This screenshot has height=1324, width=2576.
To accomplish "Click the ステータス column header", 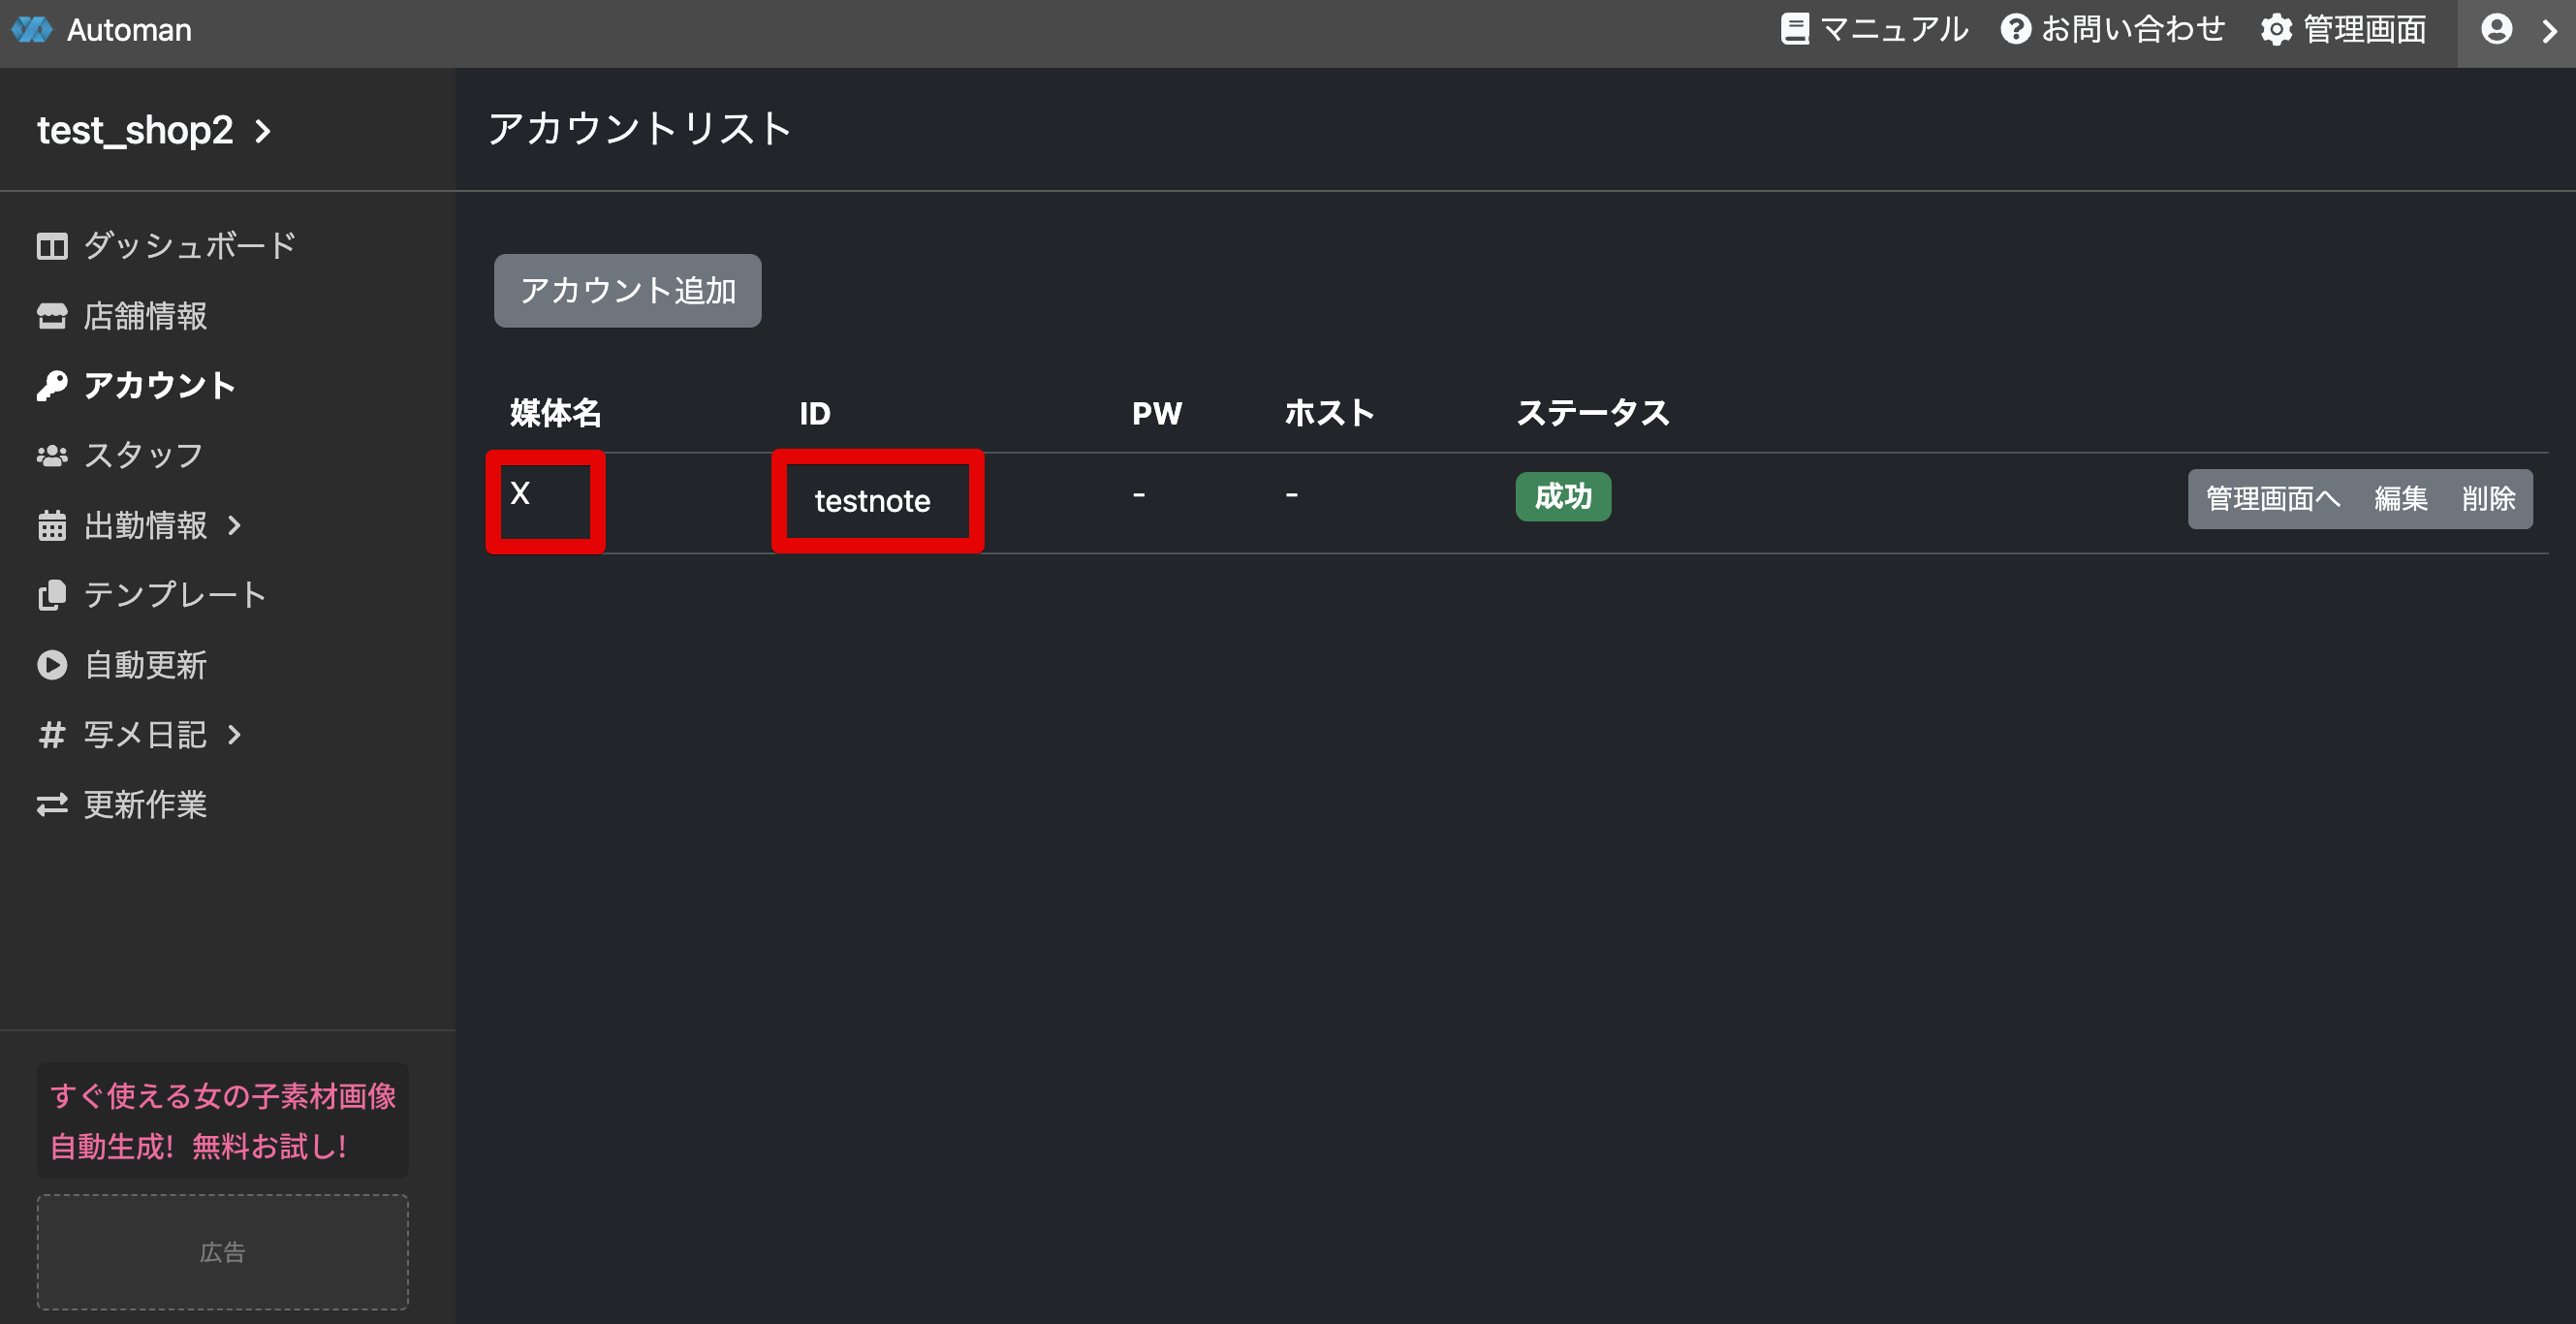I will pyautogui.click(x=1593, y=413).
